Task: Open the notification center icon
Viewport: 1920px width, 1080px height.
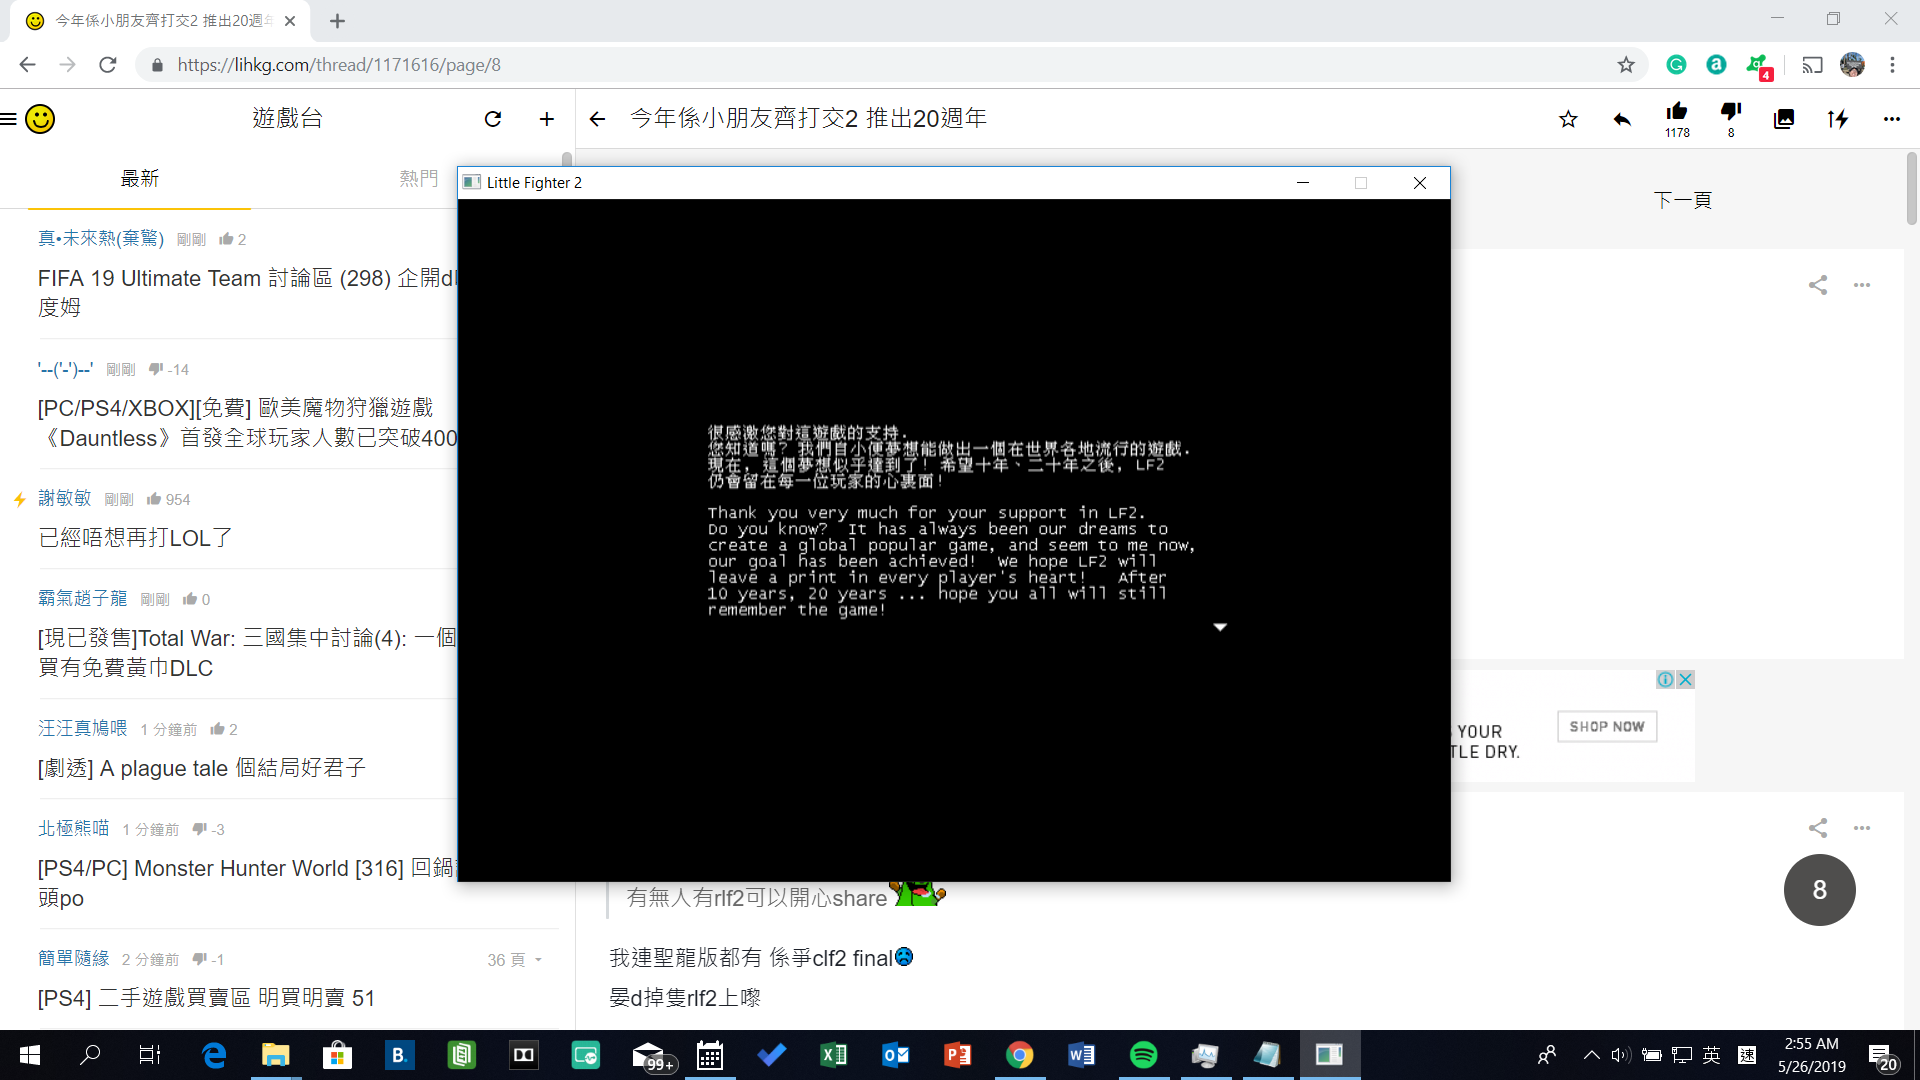Action: (x=1882, y=1056)
